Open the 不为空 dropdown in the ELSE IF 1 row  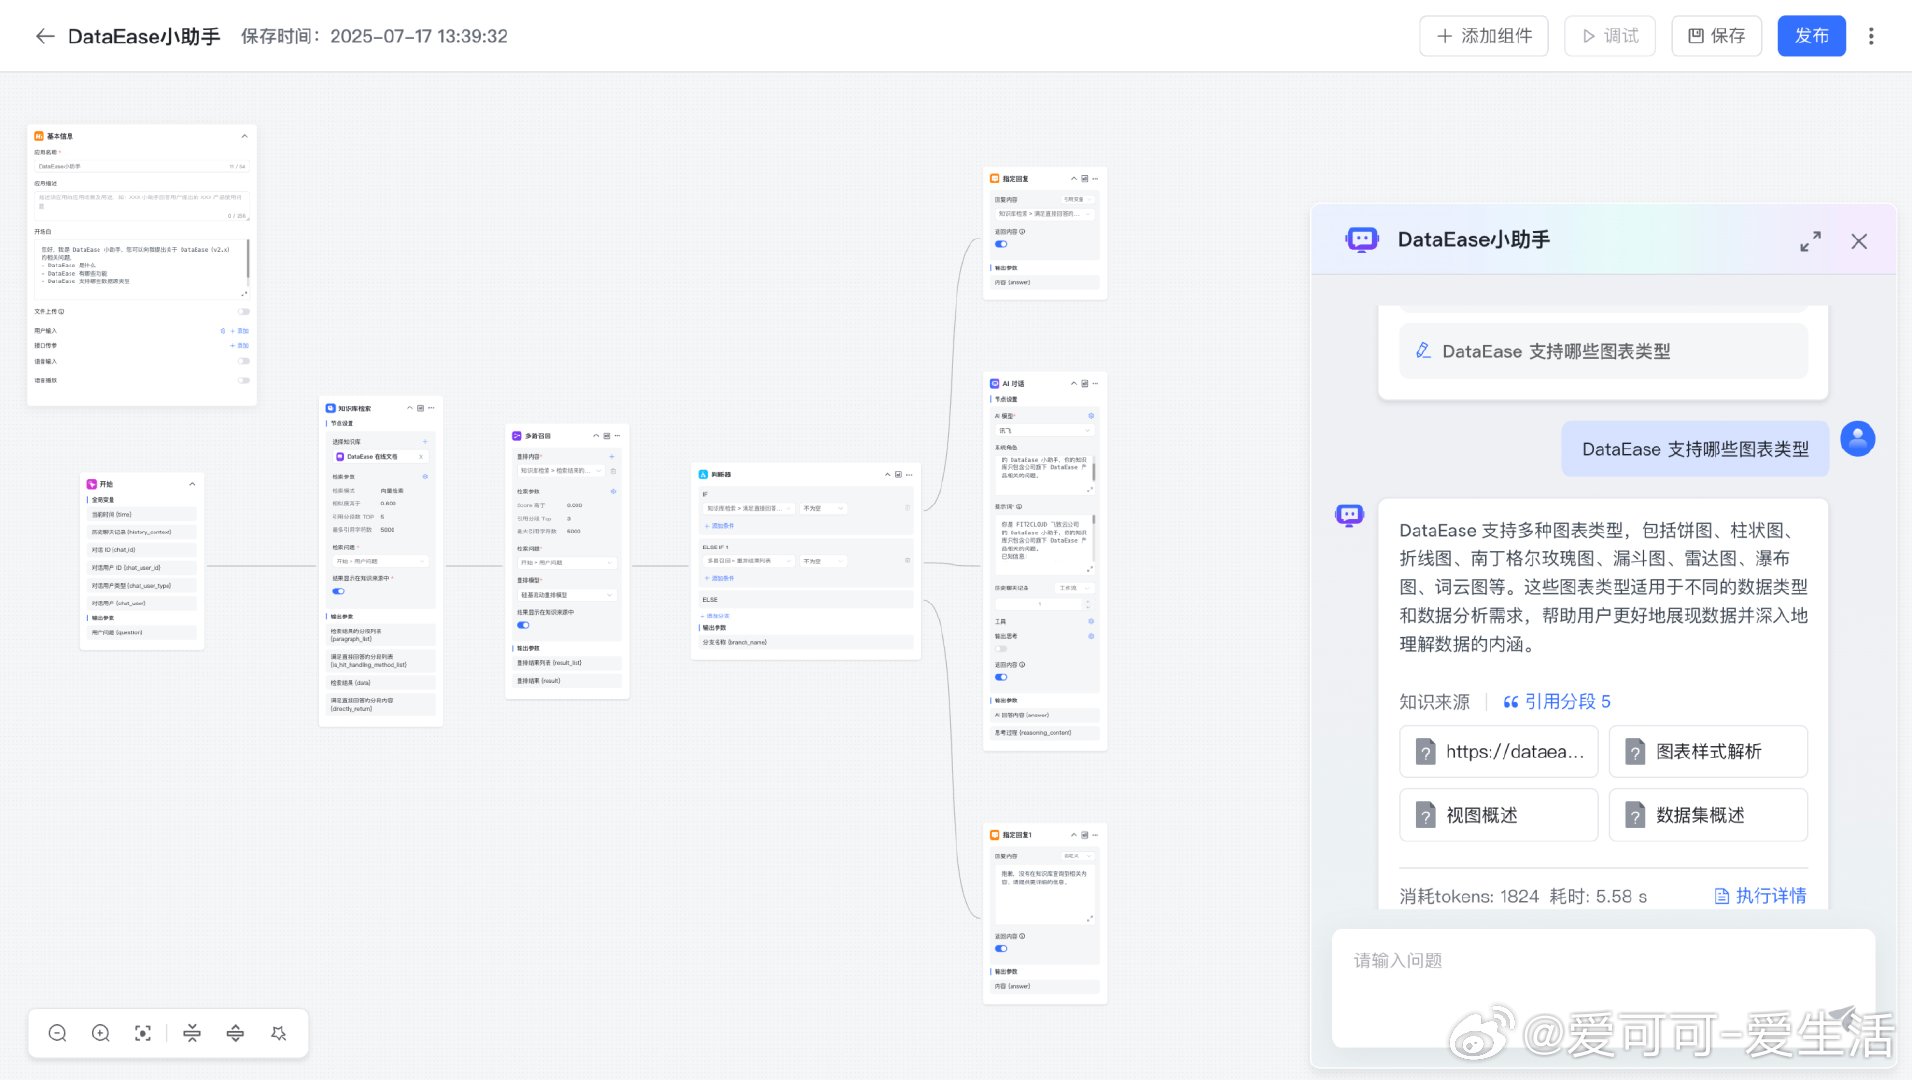pyautogui.click(x=824, y=561)
